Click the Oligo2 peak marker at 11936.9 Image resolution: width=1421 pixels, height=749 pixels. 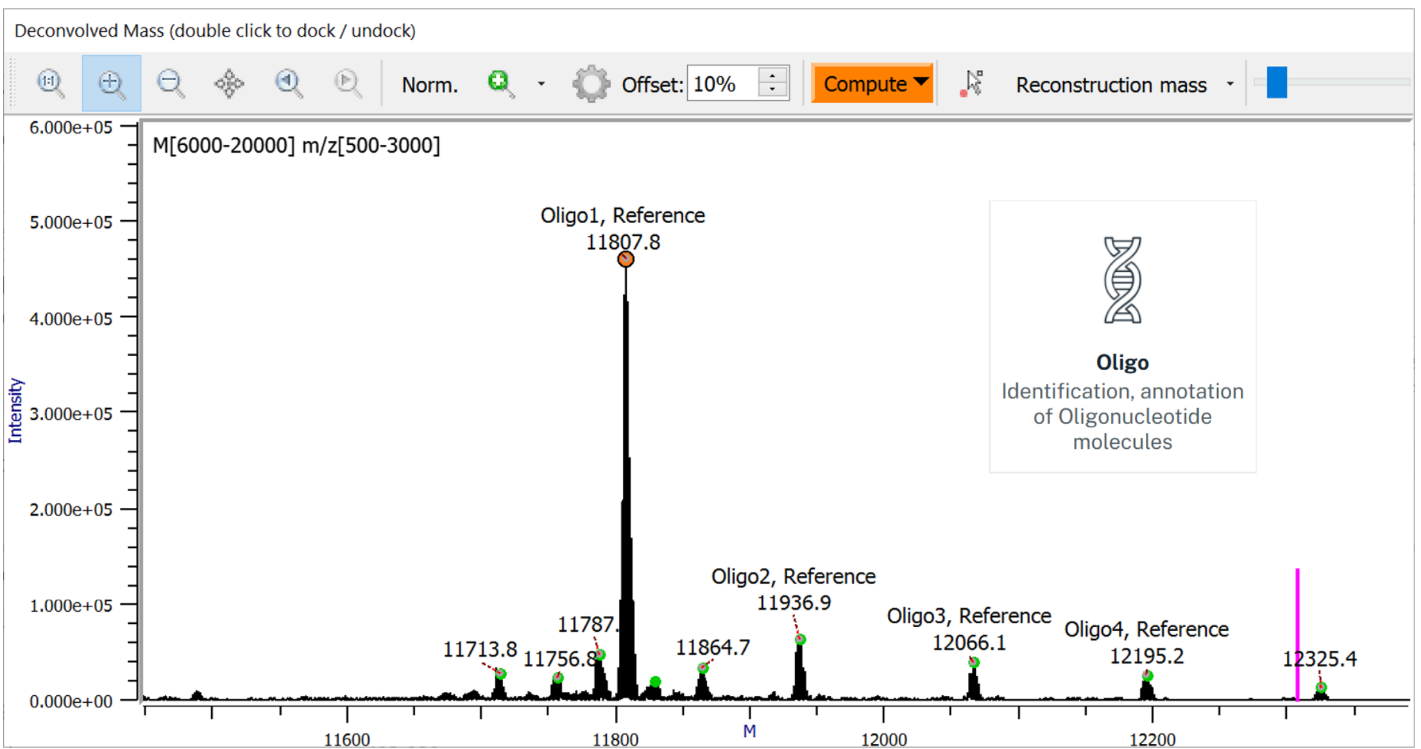[x=800, y=640]
